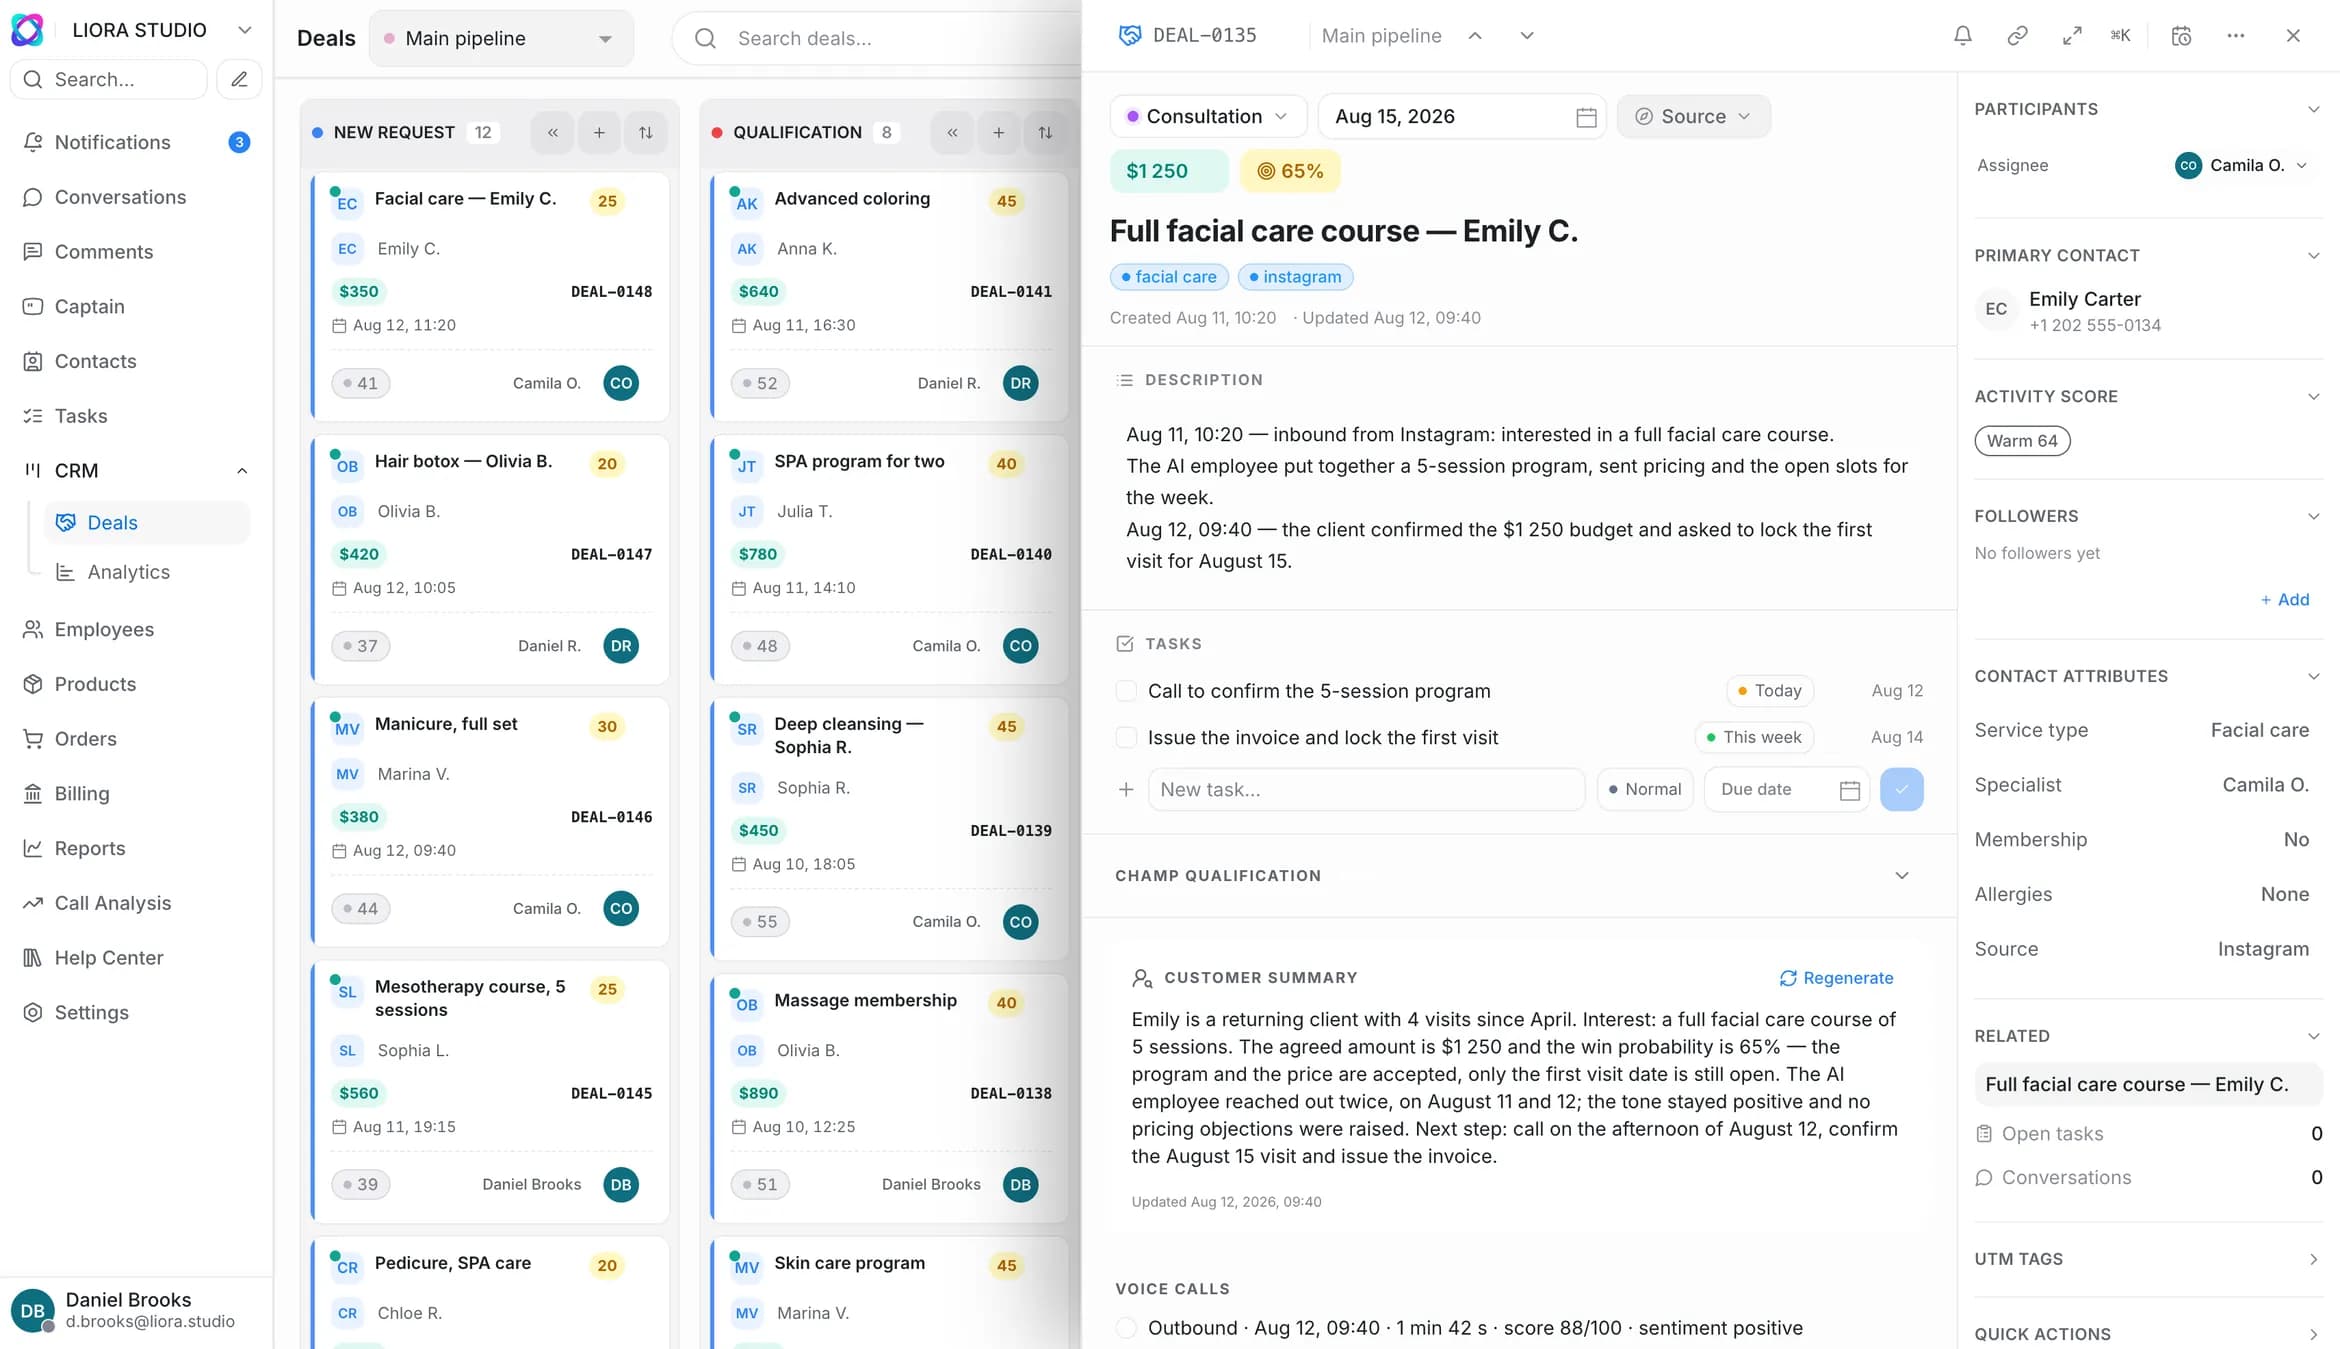The image size is (2340, 1349).
Task: Open the more options ellipsis menu
Action: 2236,36
